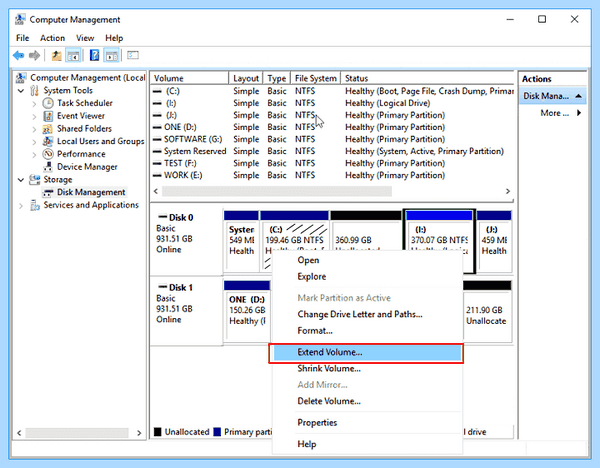Viewport: 600px width, 468px height.
Task: Click the Local Users and Groups icon
Action: click(x=48, y=141)
